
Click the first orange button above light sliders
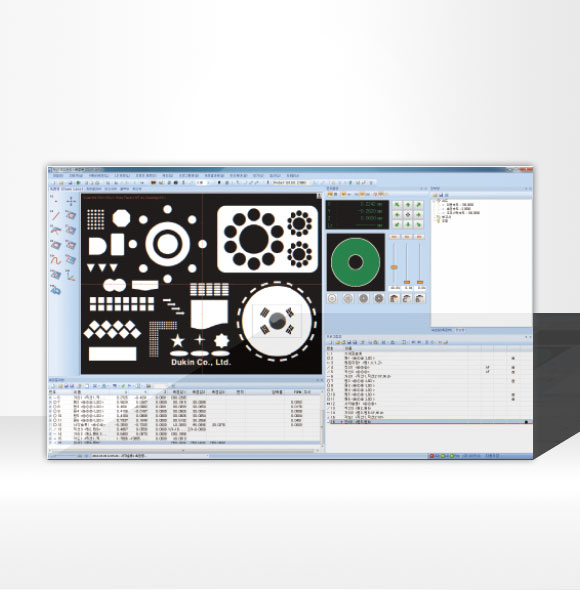click(394, 237)
